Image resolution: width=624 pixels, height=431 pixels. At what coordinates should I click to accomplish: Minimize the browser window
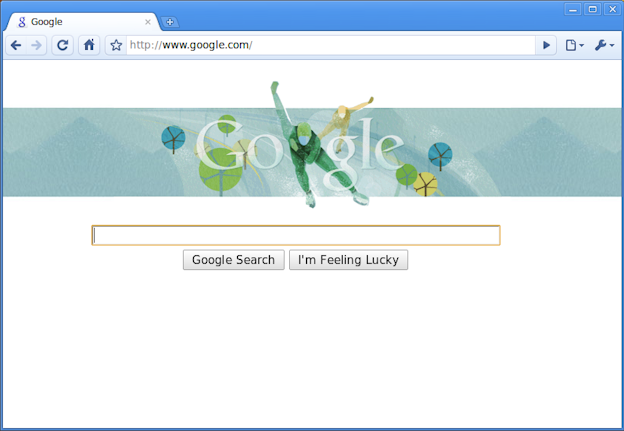click(573, 9)
